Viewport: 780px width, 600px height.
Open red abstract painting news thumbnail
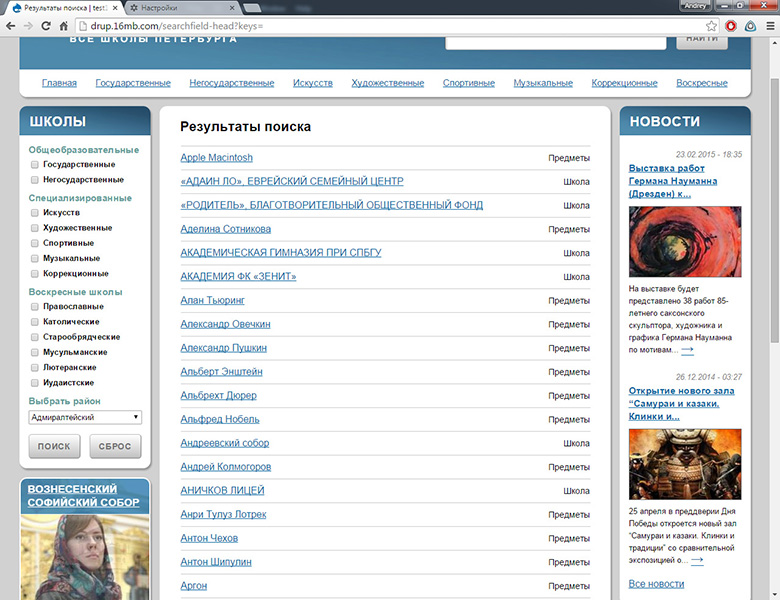[685, 242]
